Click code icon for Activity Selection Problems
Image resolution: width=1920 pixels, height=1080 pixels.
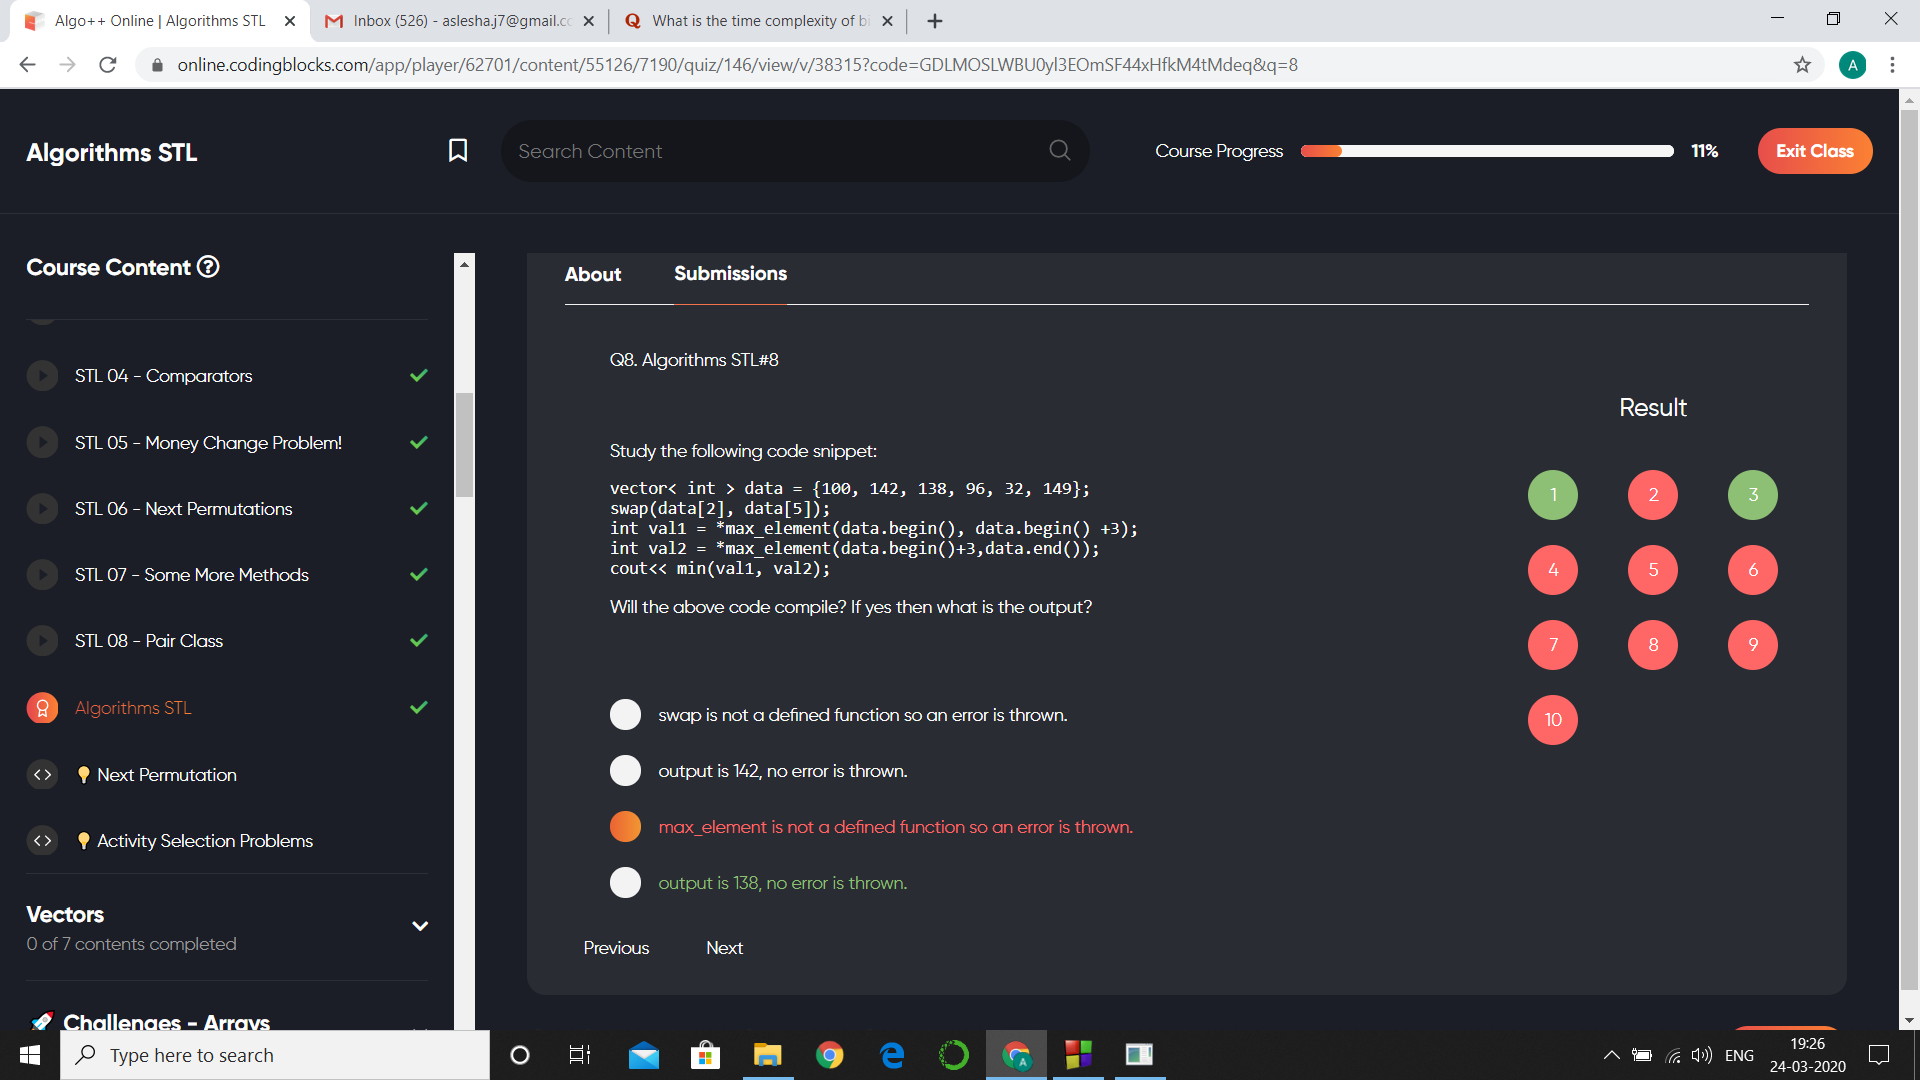point(42,840)
